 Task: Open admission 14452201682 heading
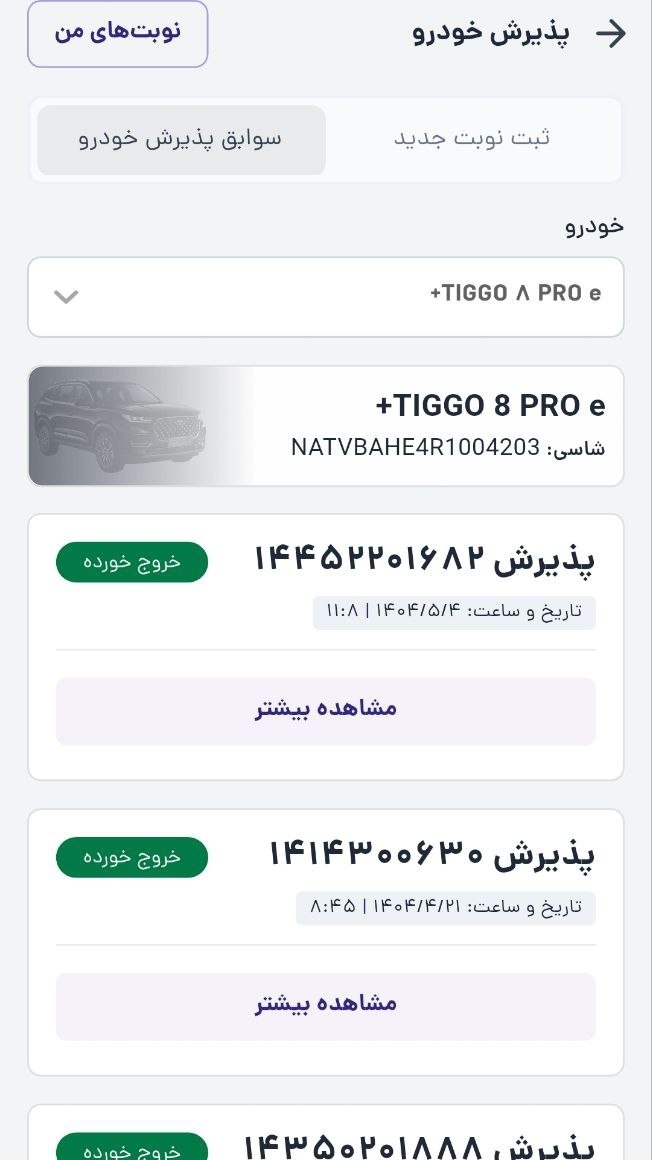pos(424,558)
